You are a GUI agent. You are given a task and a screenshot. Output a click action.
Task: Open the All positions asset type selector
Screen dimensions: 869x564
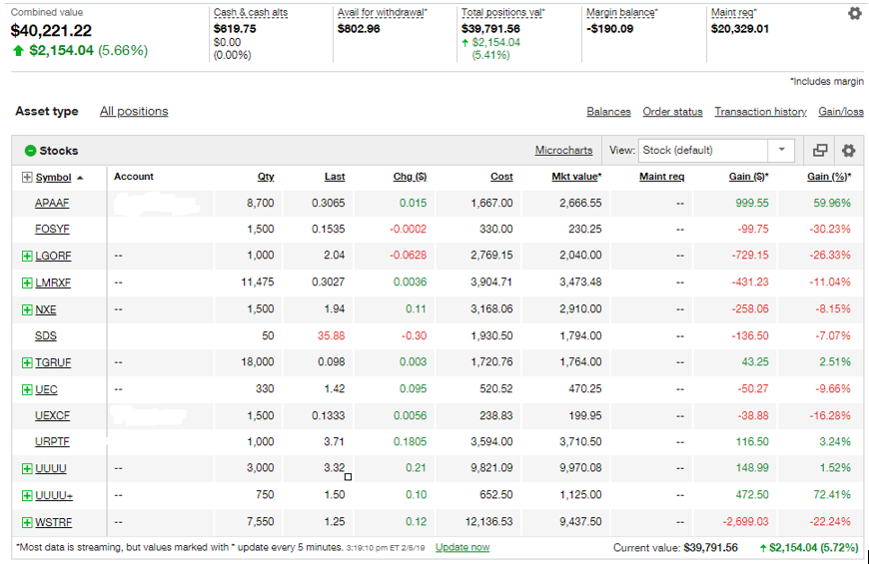(x=134, y=112)
